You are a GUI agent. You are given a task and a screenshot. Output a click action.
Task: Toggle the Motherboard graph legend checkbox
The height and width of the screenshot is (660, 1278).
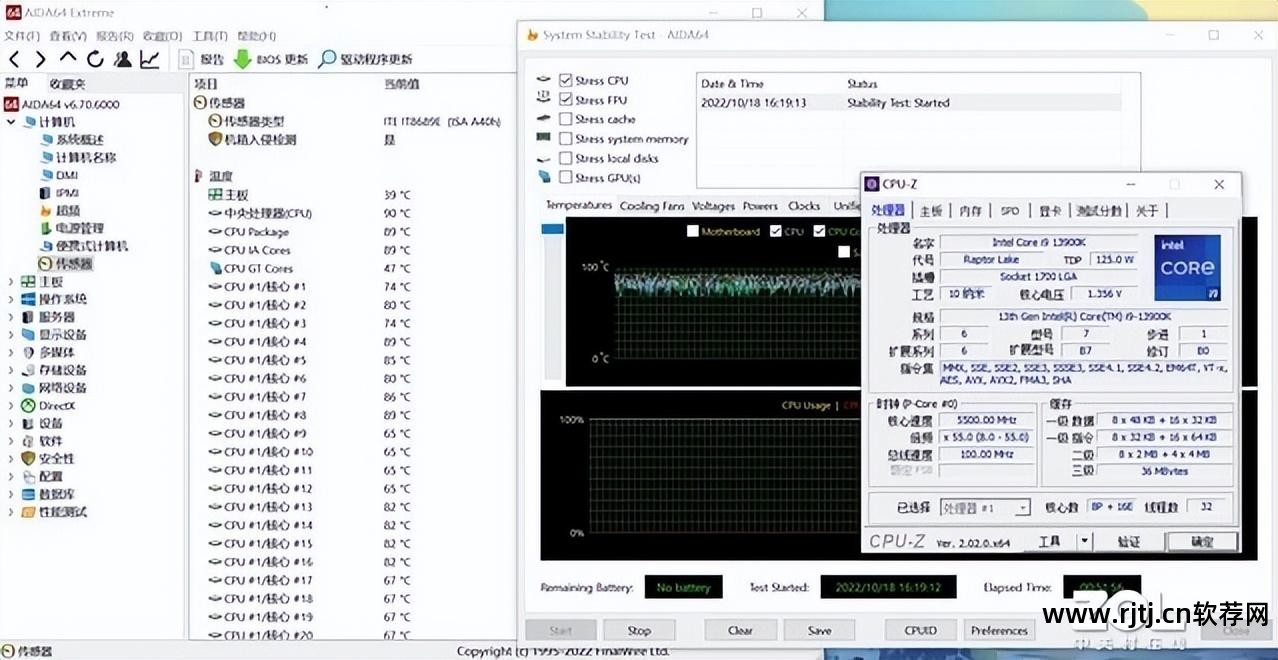point(693,231)
